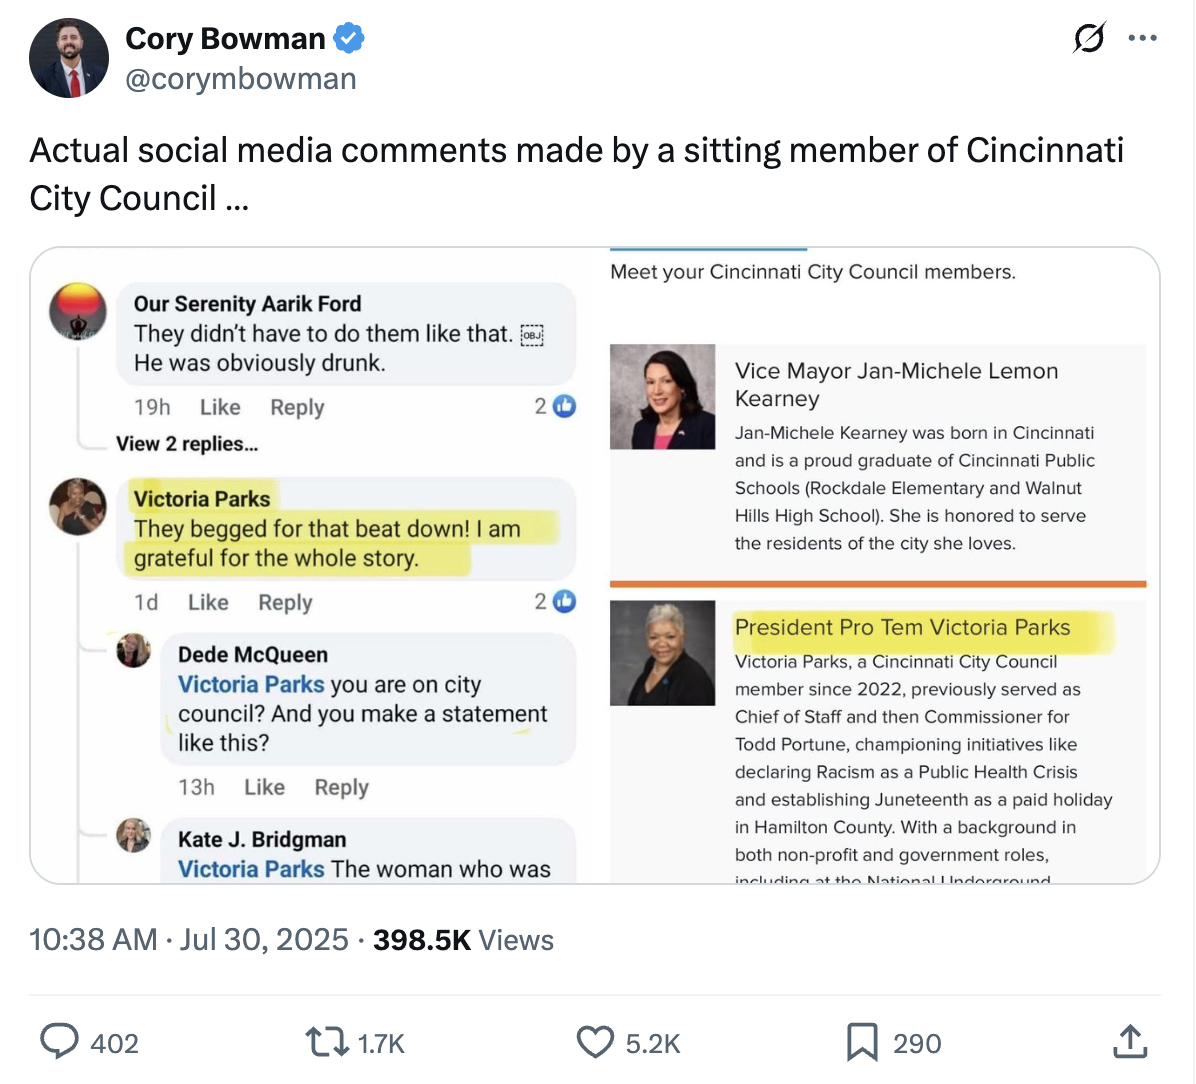Viewport: 1196px width, 1084px height.
Task: Open the 398.5K Views analytics
Action: point(463,940)
